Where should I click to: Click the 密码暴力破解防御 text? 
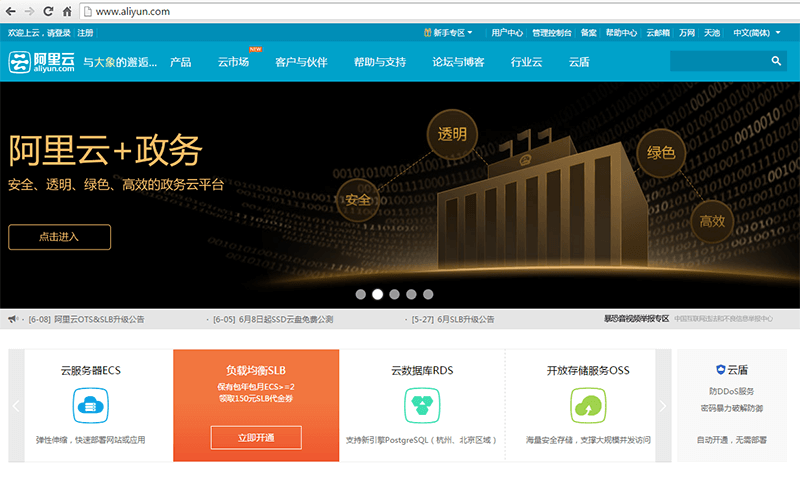click(731, 408)
